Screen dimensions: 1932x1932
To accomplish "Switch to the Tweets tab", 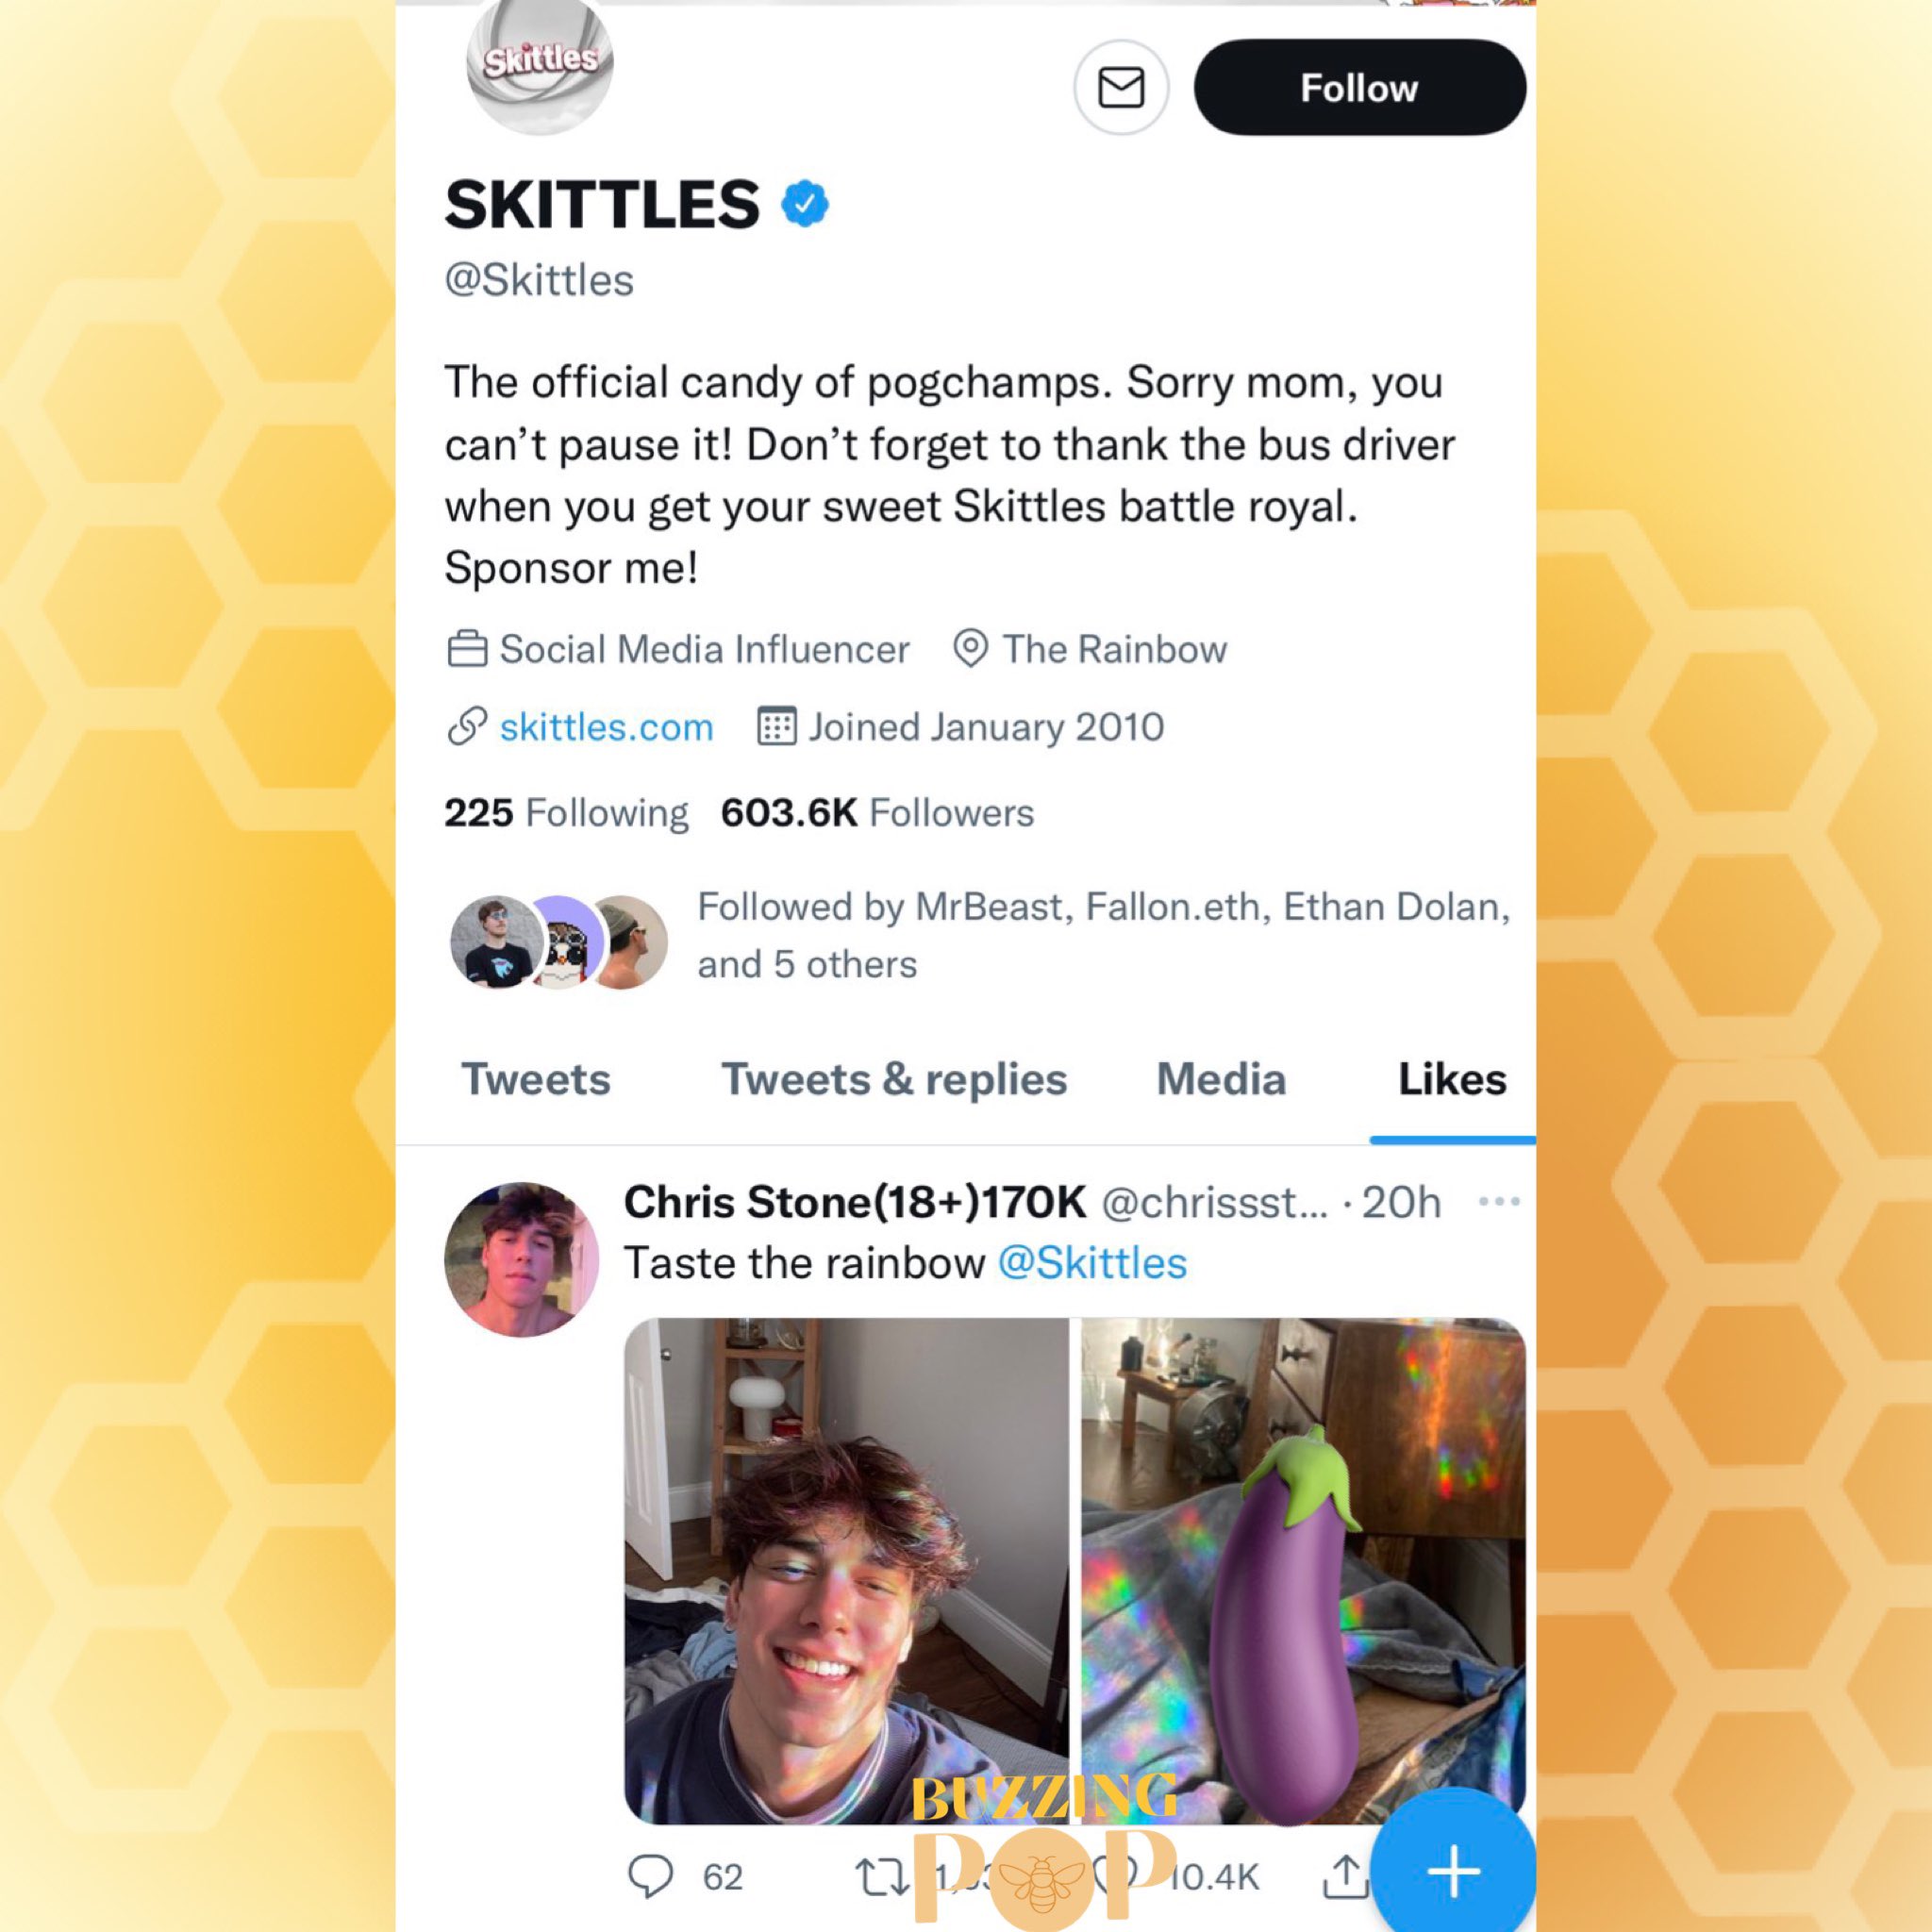I will pyautogui.click(x=536, y=1079).
